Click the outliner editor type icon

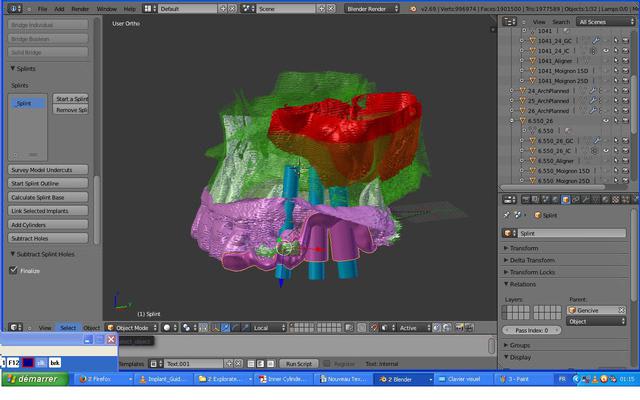pyautogui.click(x=508, y=21)
